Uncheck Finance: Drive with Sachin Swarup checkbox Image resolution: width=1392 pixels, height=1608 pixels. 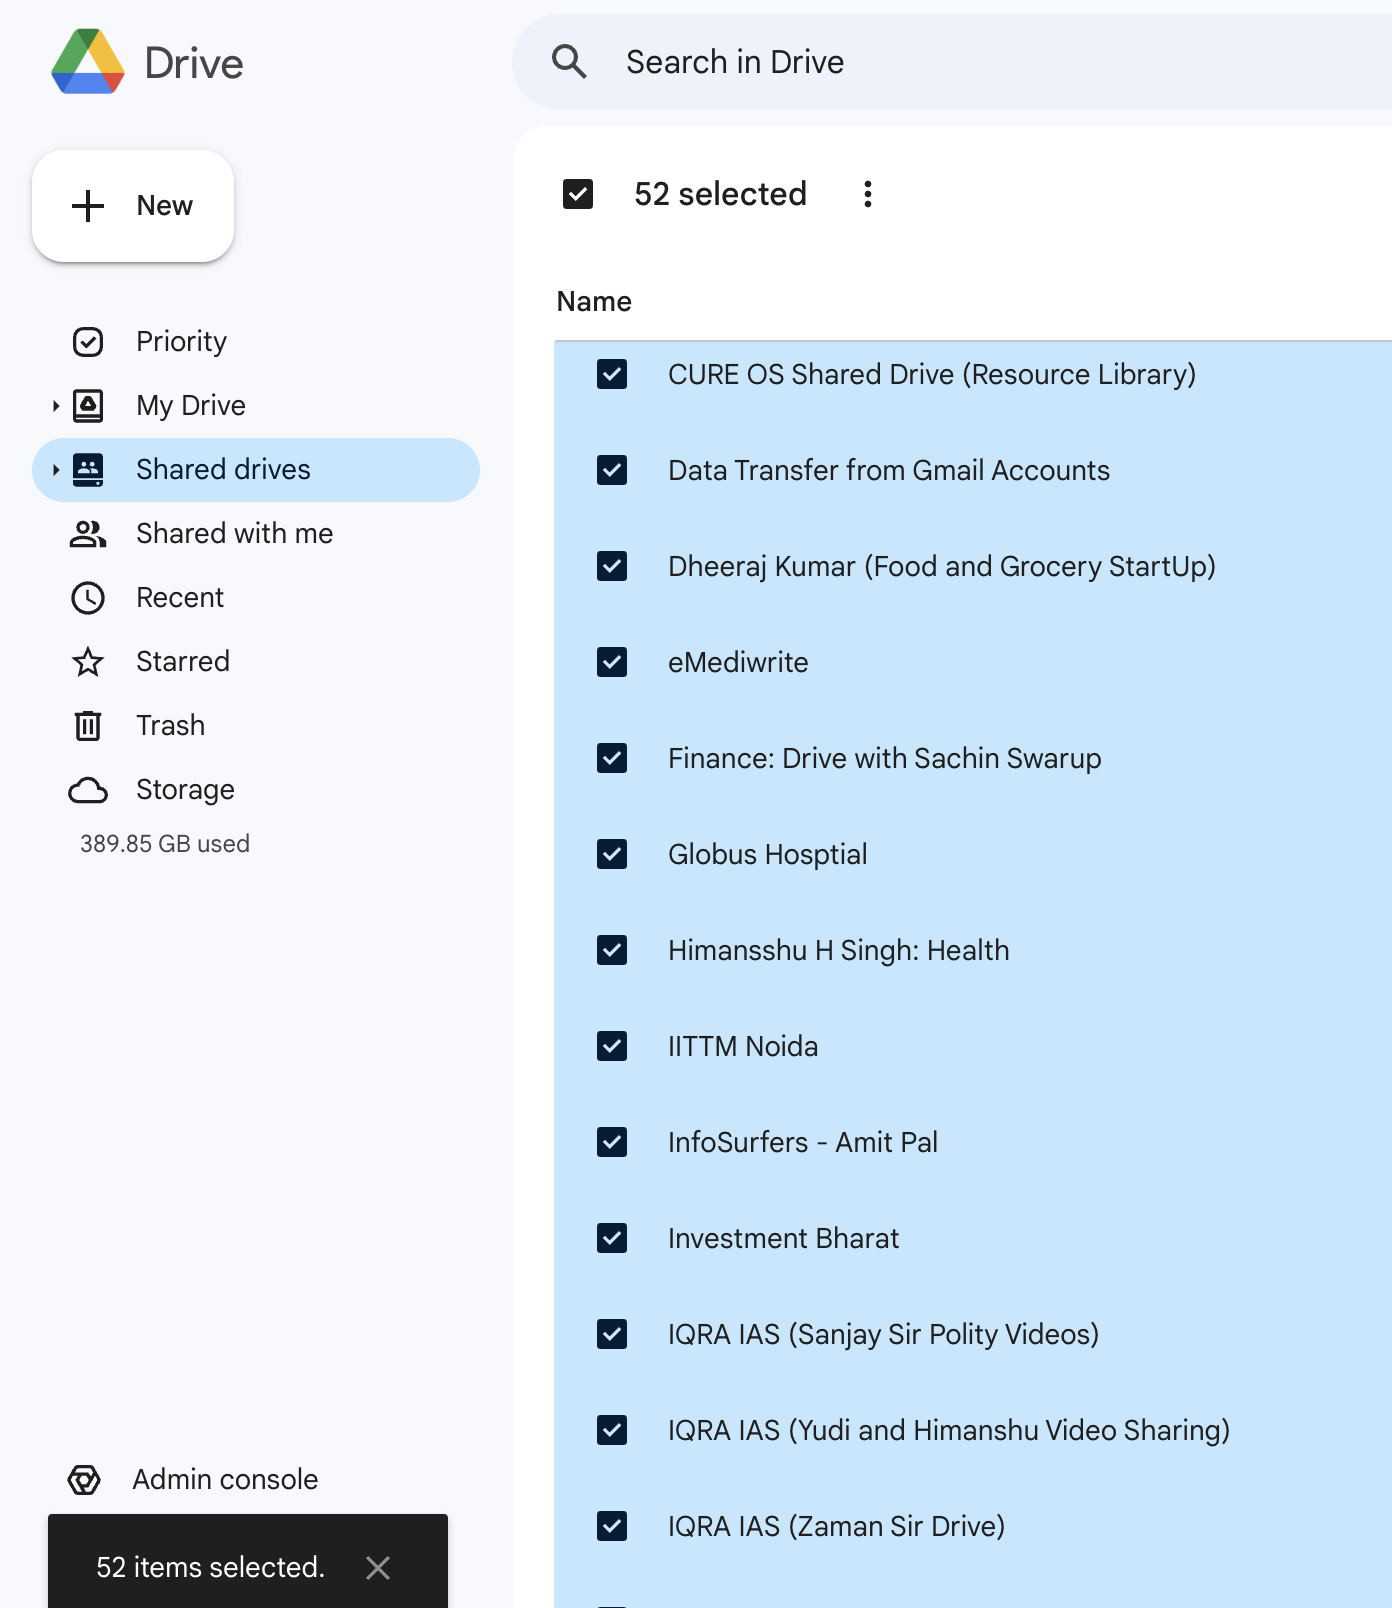pyautogui.click(x=612, y=758)
